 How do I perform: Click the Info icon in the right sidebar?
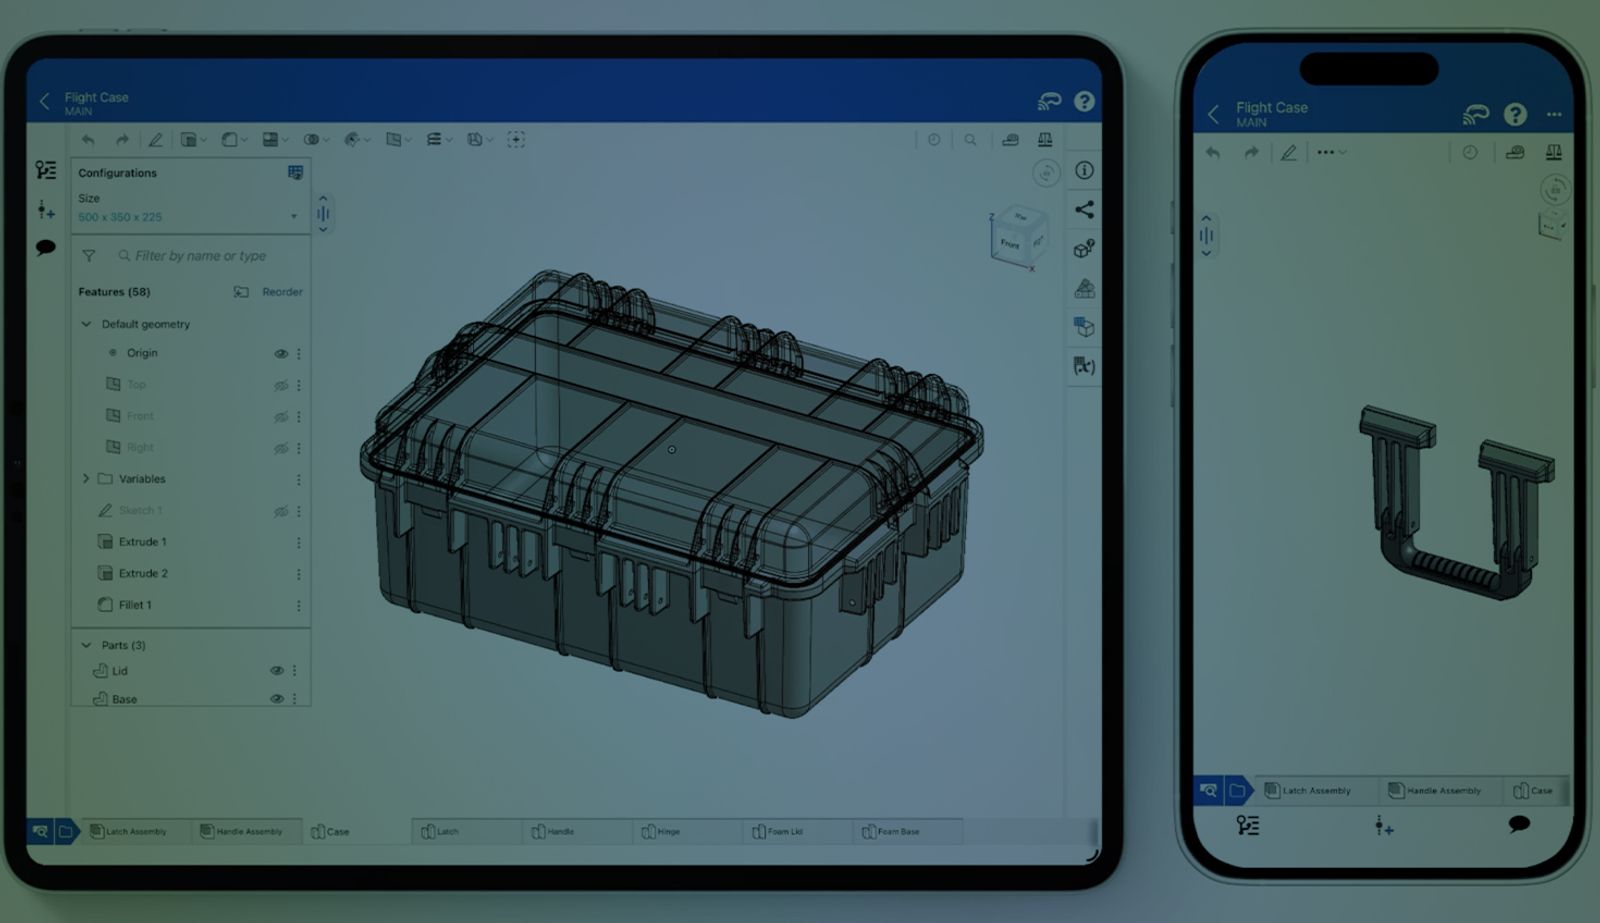(x=1084, y=172)
